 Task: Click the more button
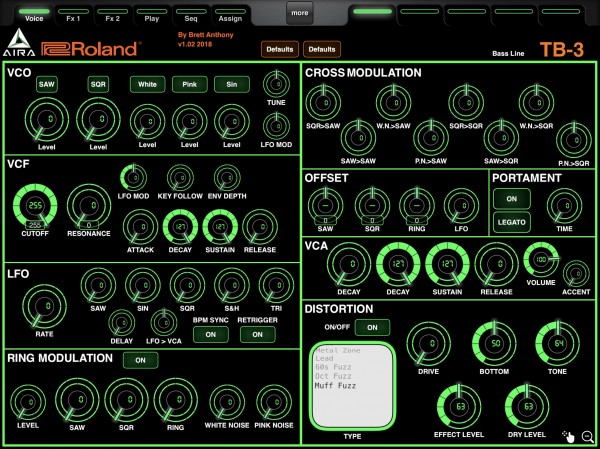click(300, 13)
